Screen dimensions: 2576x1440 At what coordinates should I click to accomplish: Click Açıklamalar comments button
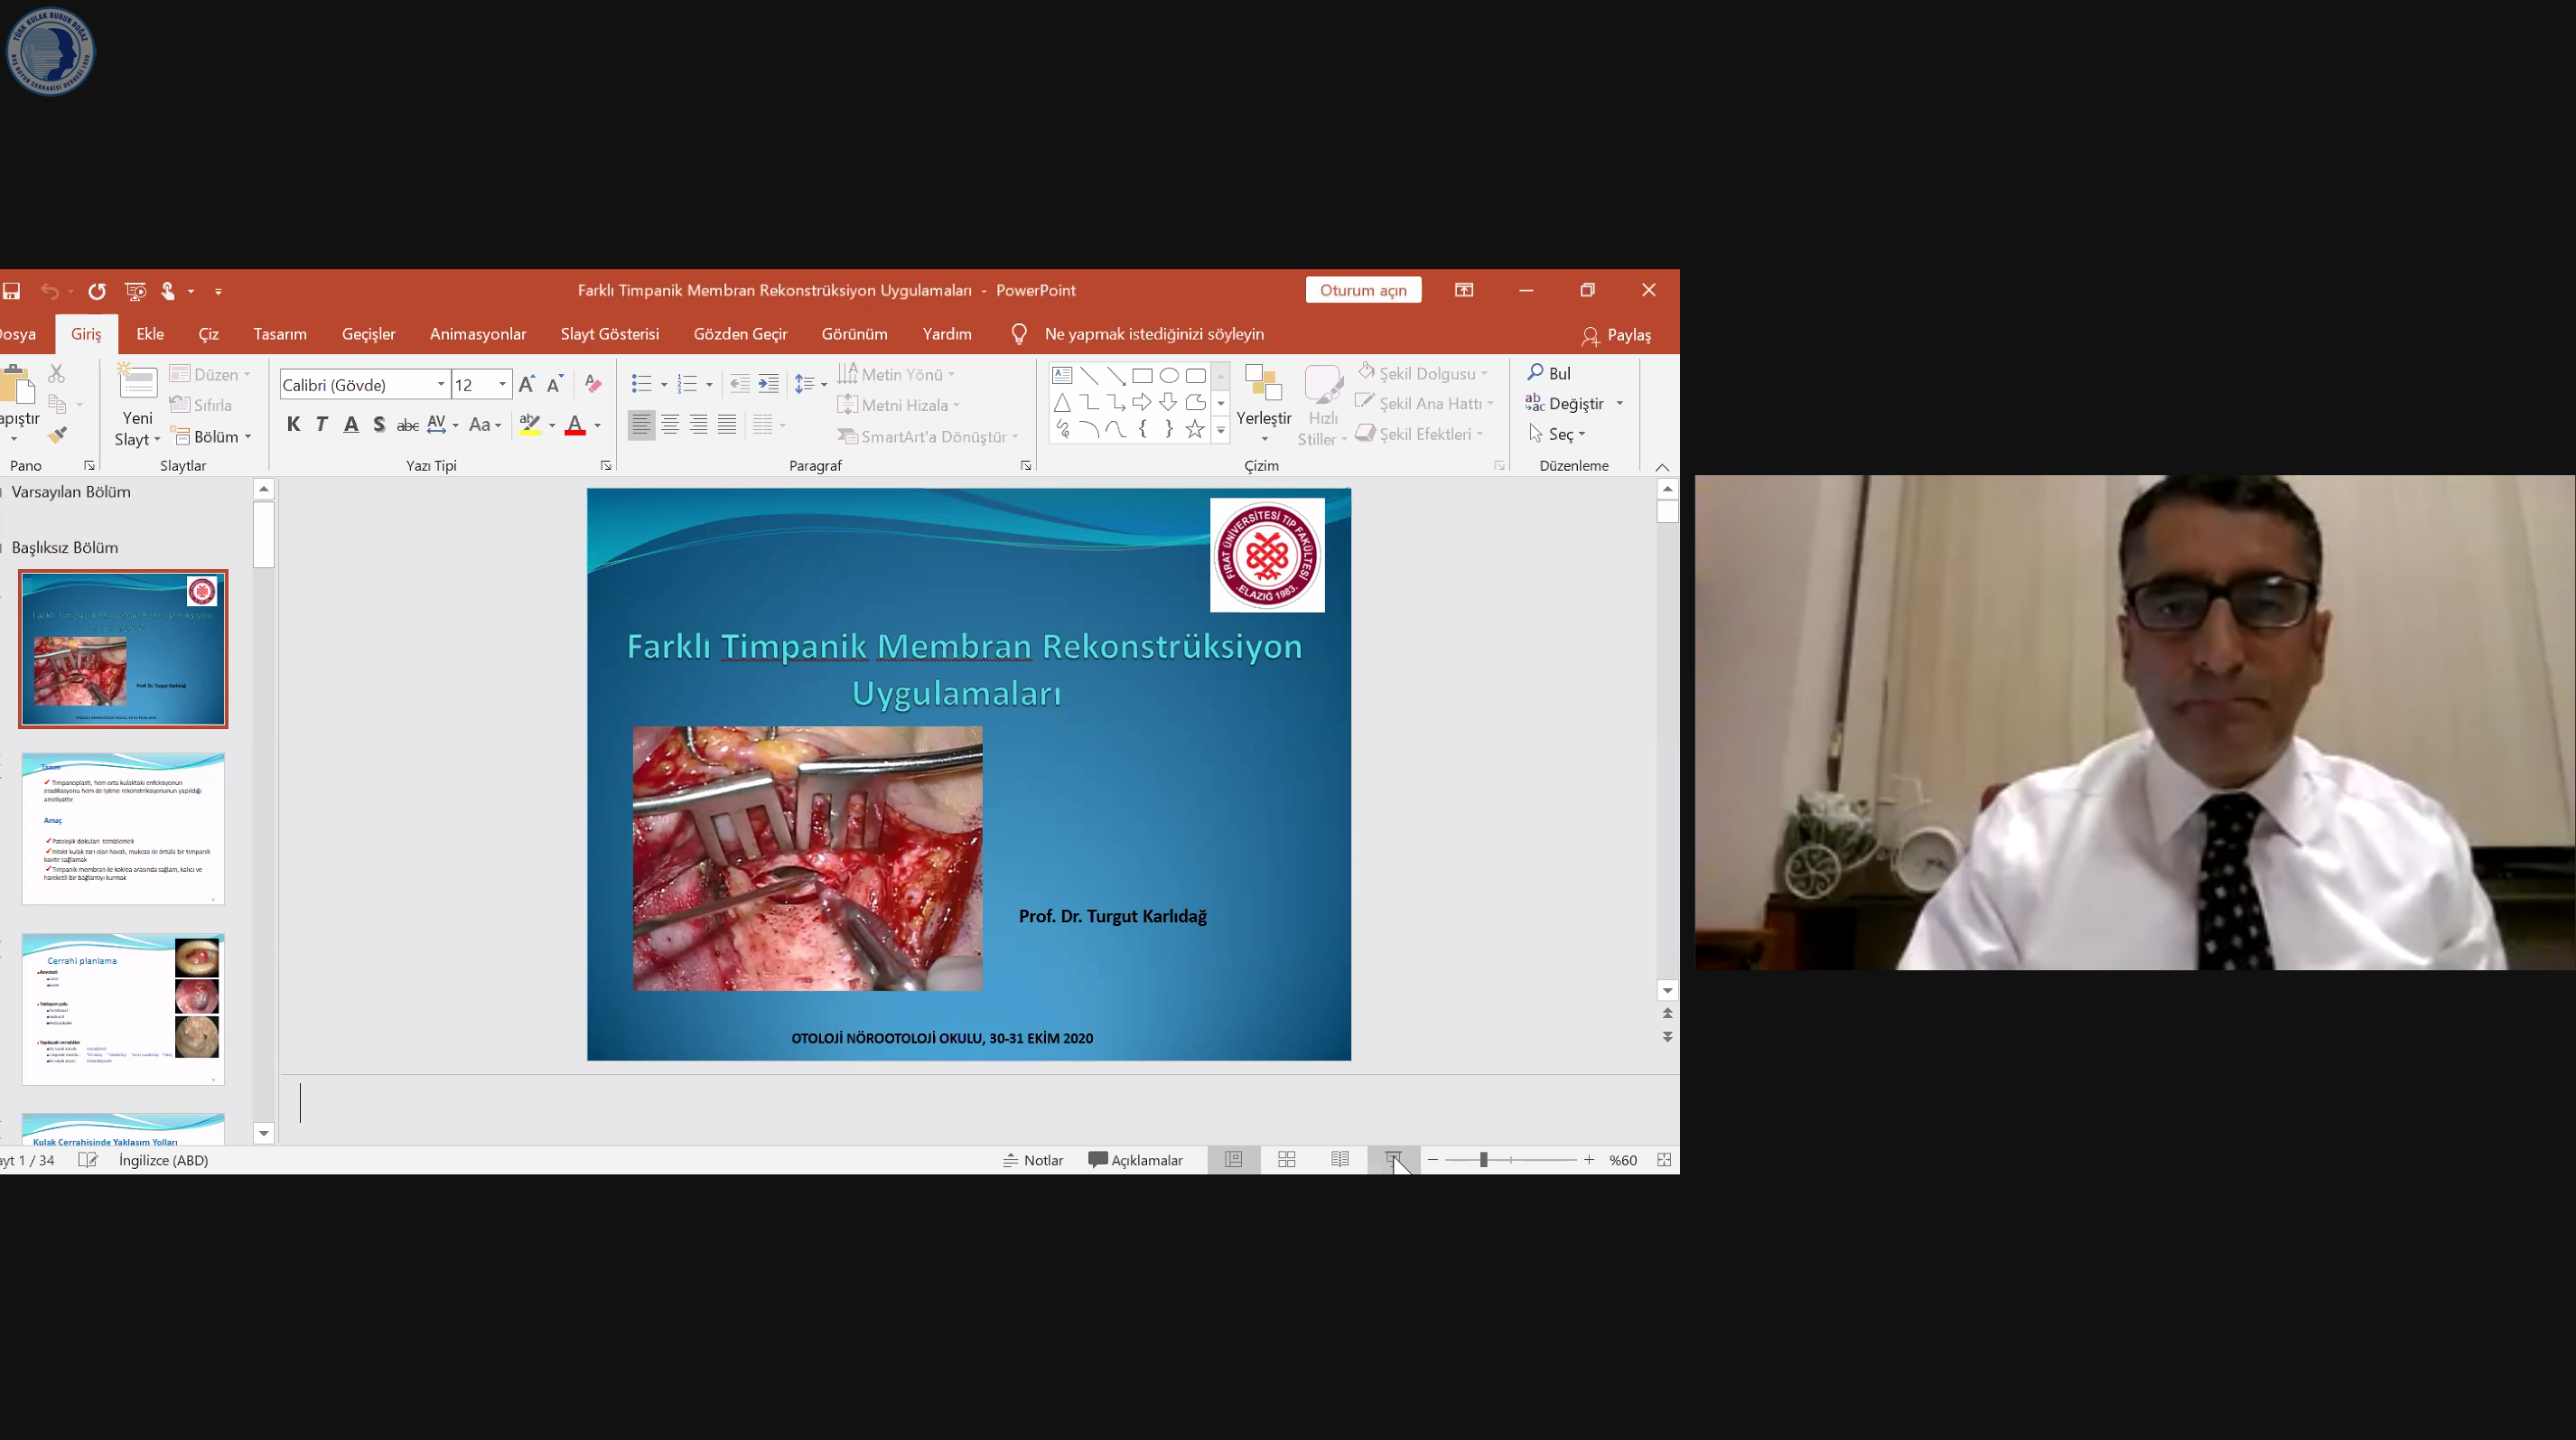1135,1160
